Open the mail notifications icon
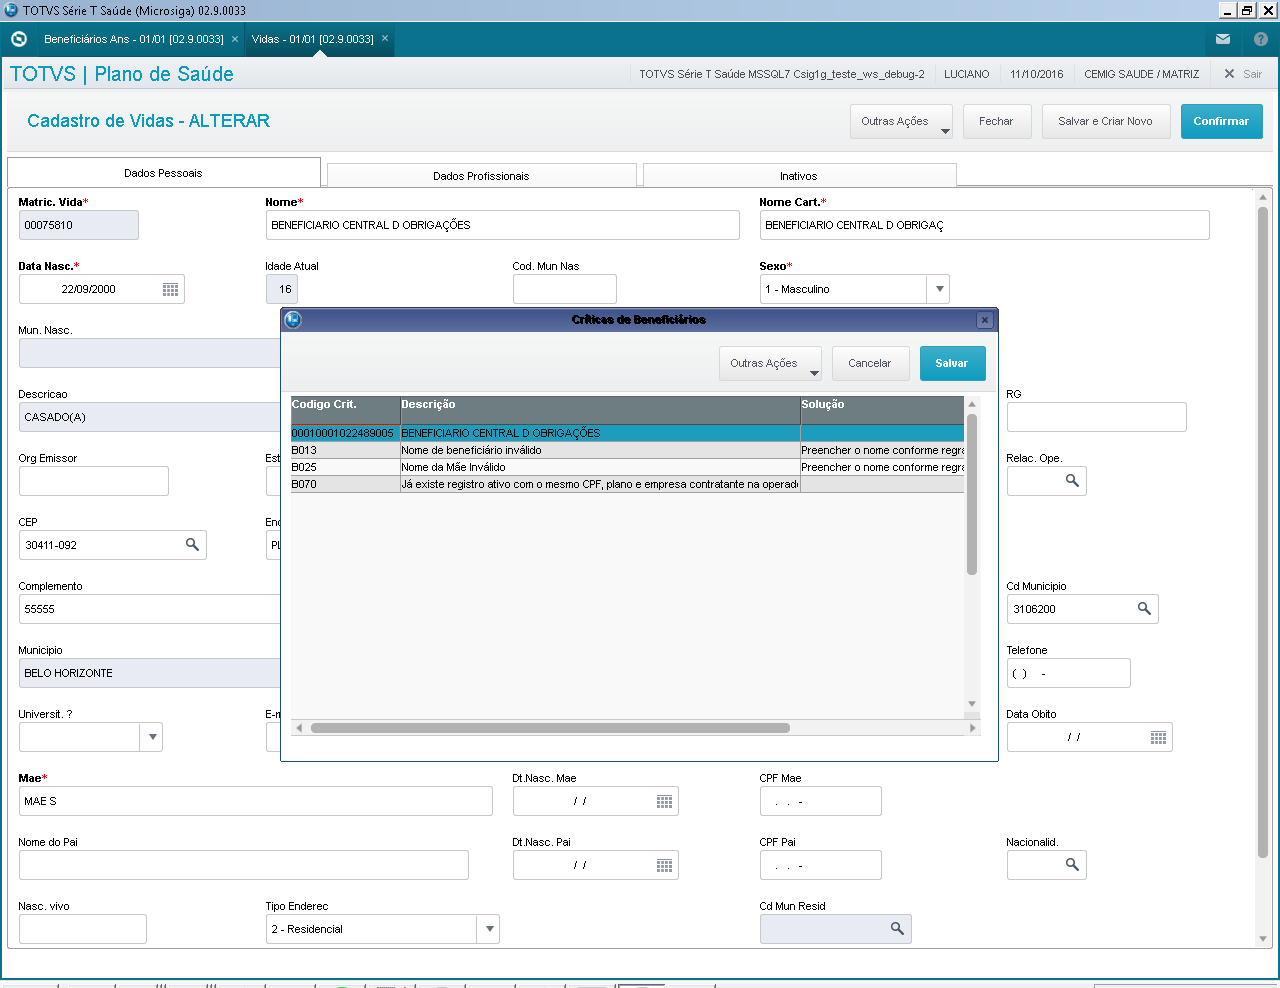This screenshot has height=988, width=1280. [x=1222, y=39]
